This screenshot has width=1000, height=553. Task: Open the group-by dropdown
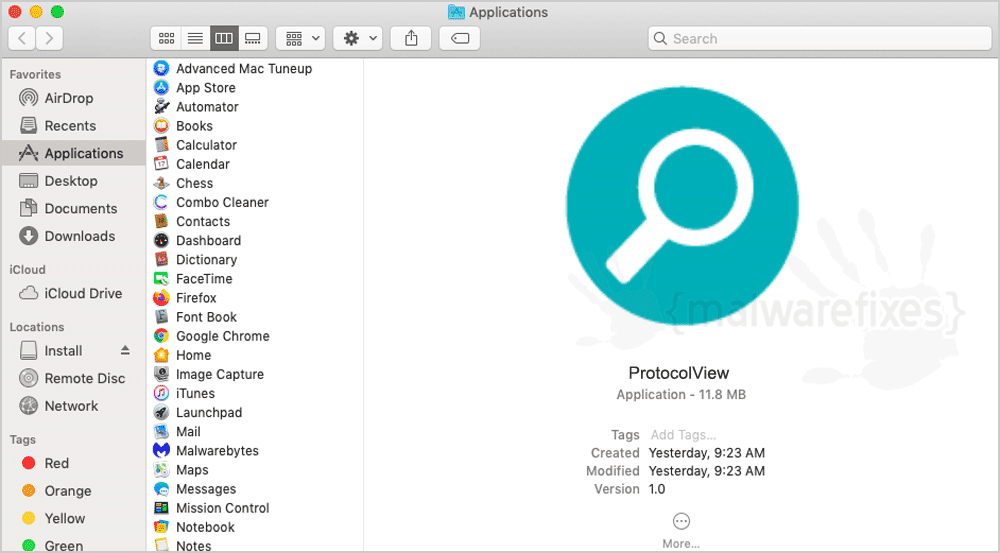click(301, 38)
